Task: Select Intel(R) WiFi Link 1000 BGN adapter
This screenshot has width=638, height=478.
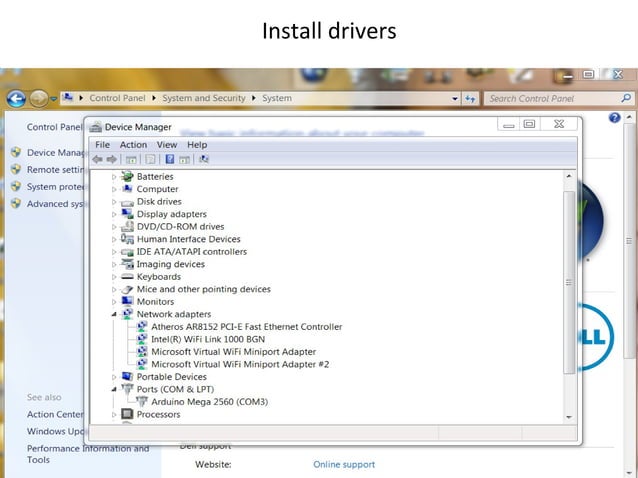Action: [x=208, y=339]
